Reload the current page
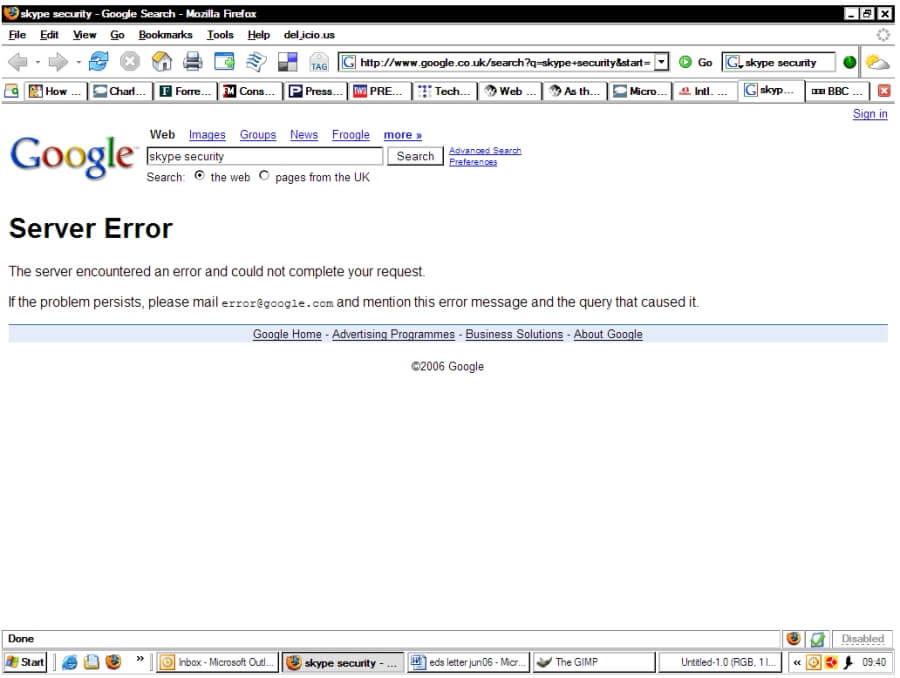The width and height of the screenshot is (900, 678). tap(99, 61)
